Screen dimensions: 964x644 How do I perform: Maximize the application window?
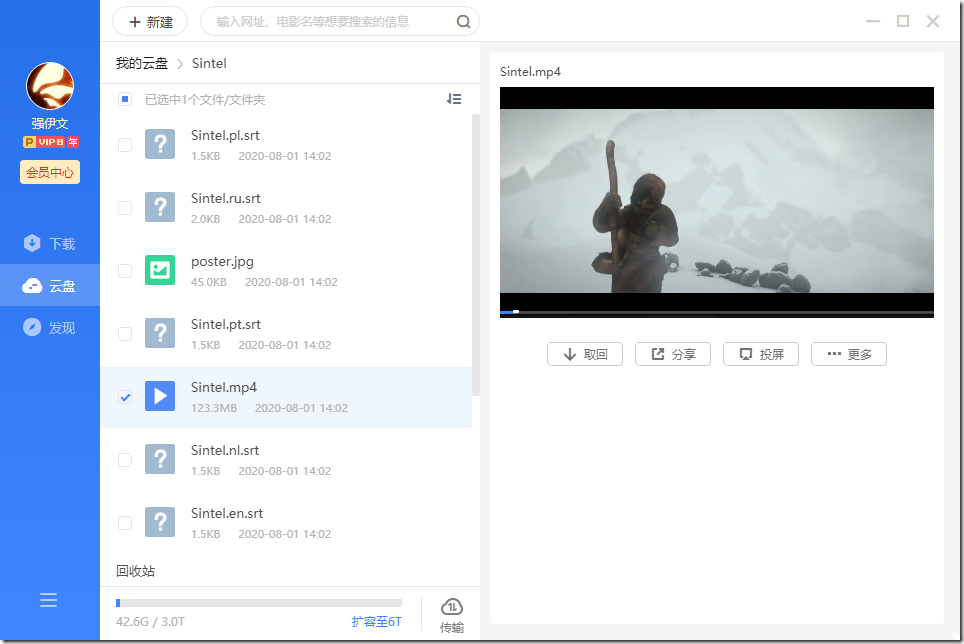903,22
